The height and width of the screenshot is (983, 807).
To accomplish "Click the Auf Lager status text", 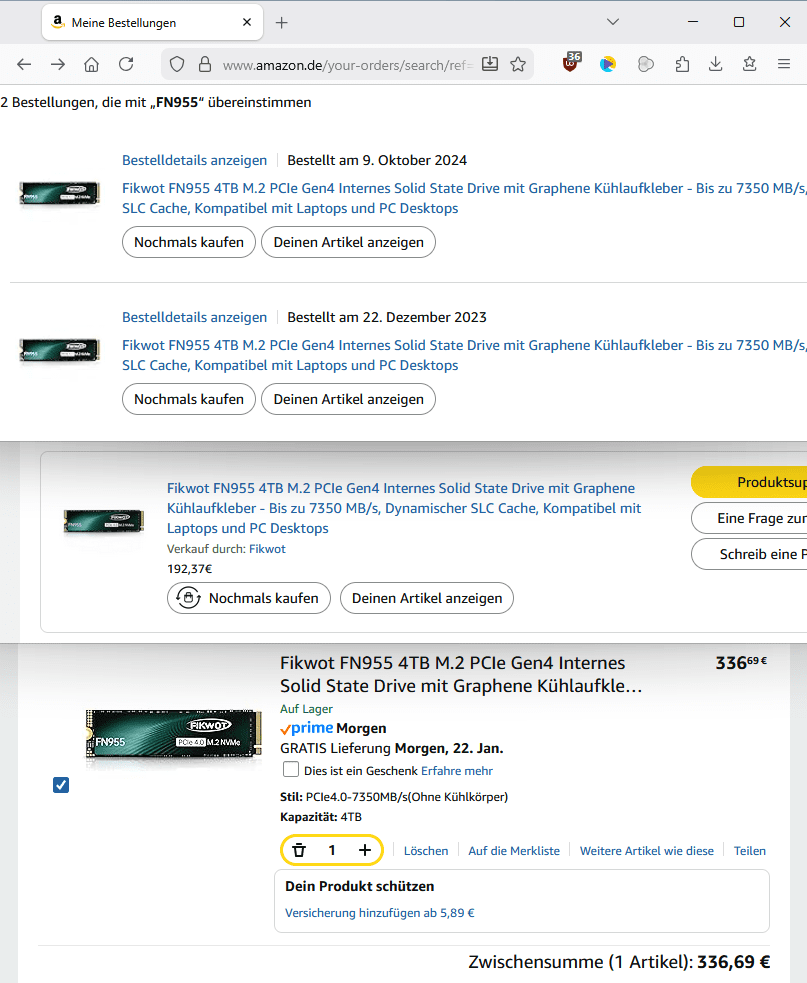I will click(306, 708).
